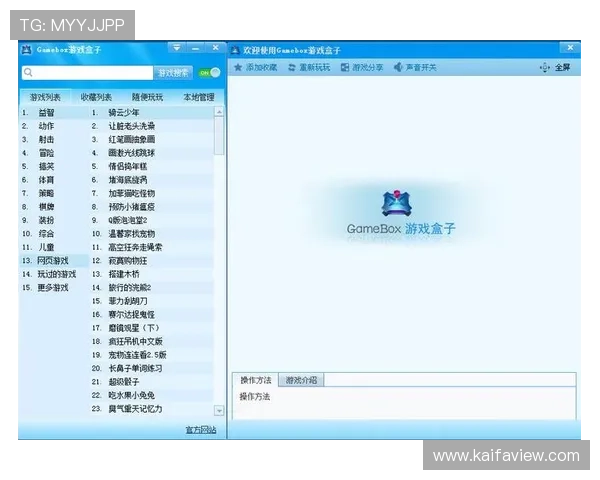Select the game introduction (游戏介绍) tab

point(301,380)
